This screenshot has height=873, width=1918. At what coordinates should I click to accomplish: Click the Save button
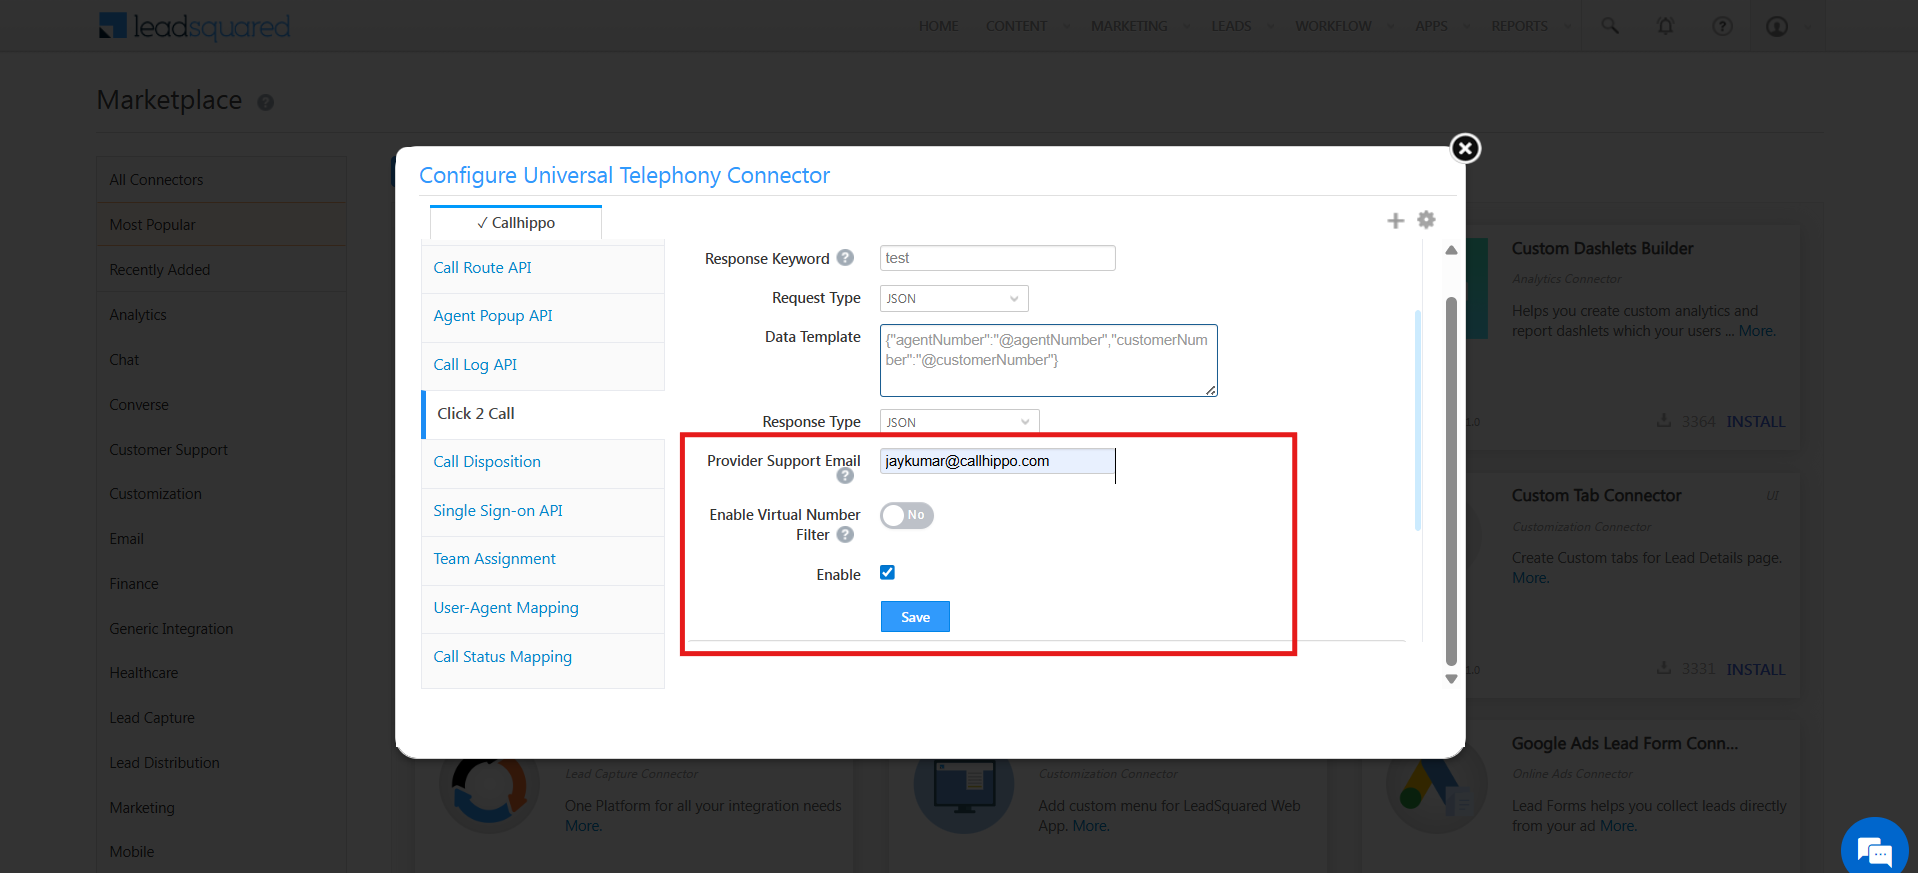point(915,617)
